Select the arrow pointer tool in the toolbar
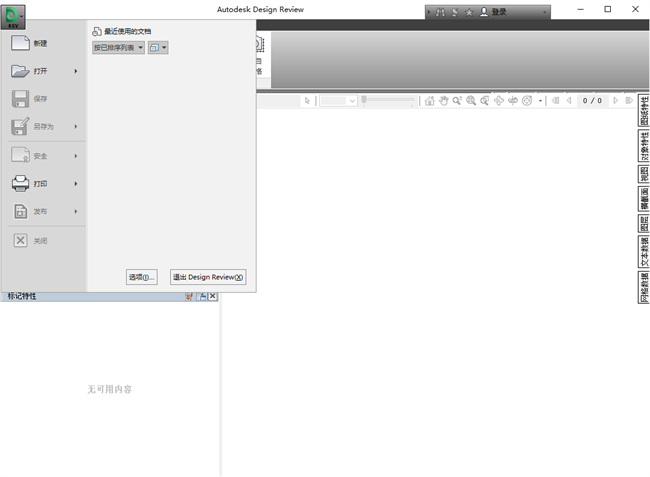 (307, 101)
